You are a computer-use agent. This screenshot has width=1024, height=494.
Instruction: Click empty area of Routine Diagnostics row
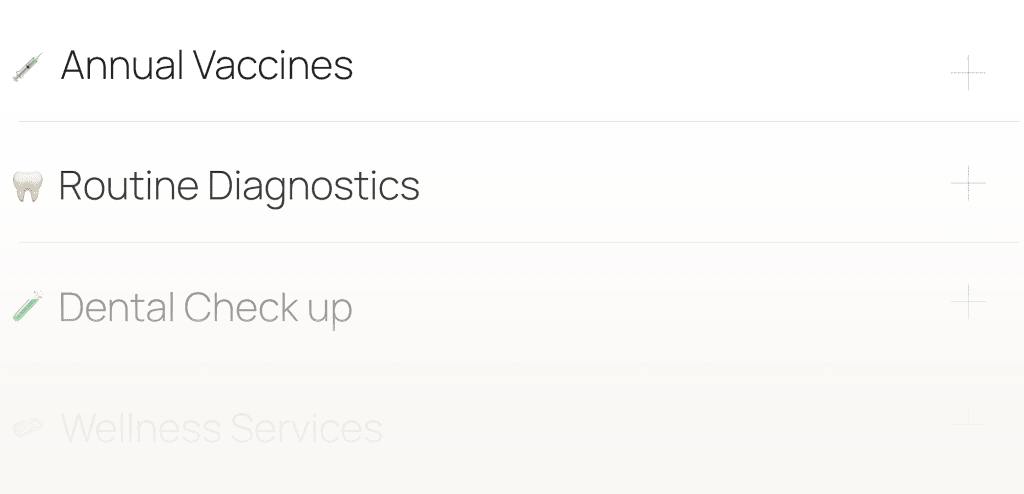[680, 186]
